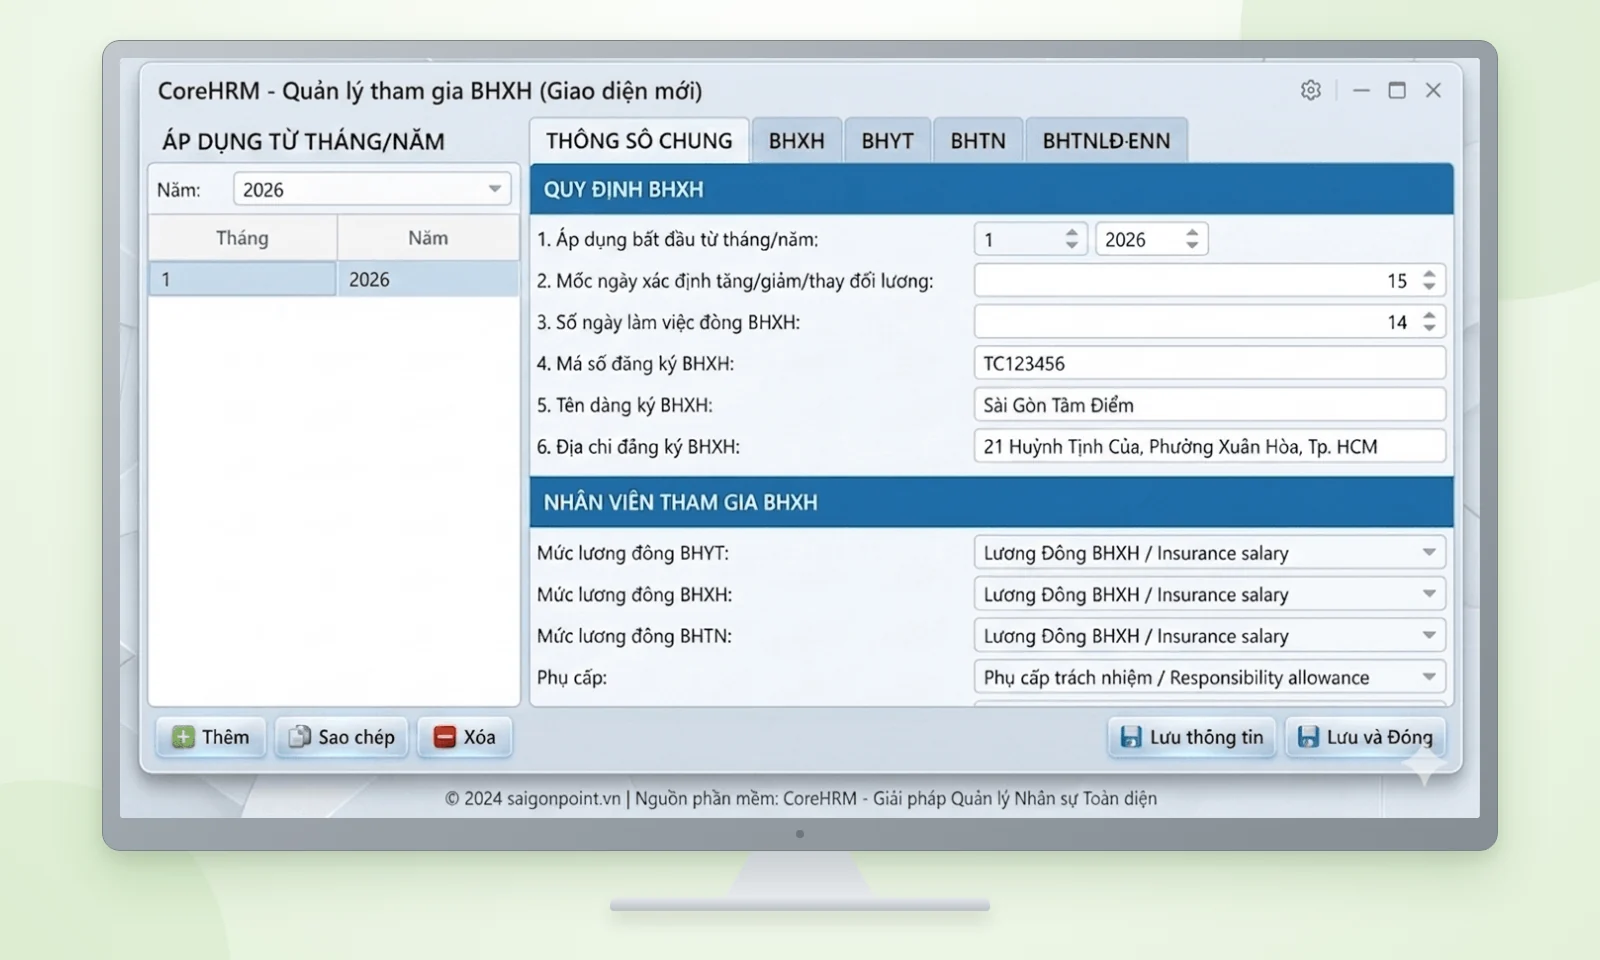
Task: Select month cell 1 in table row
Action: pyautogui.click(x=242, y=279)
